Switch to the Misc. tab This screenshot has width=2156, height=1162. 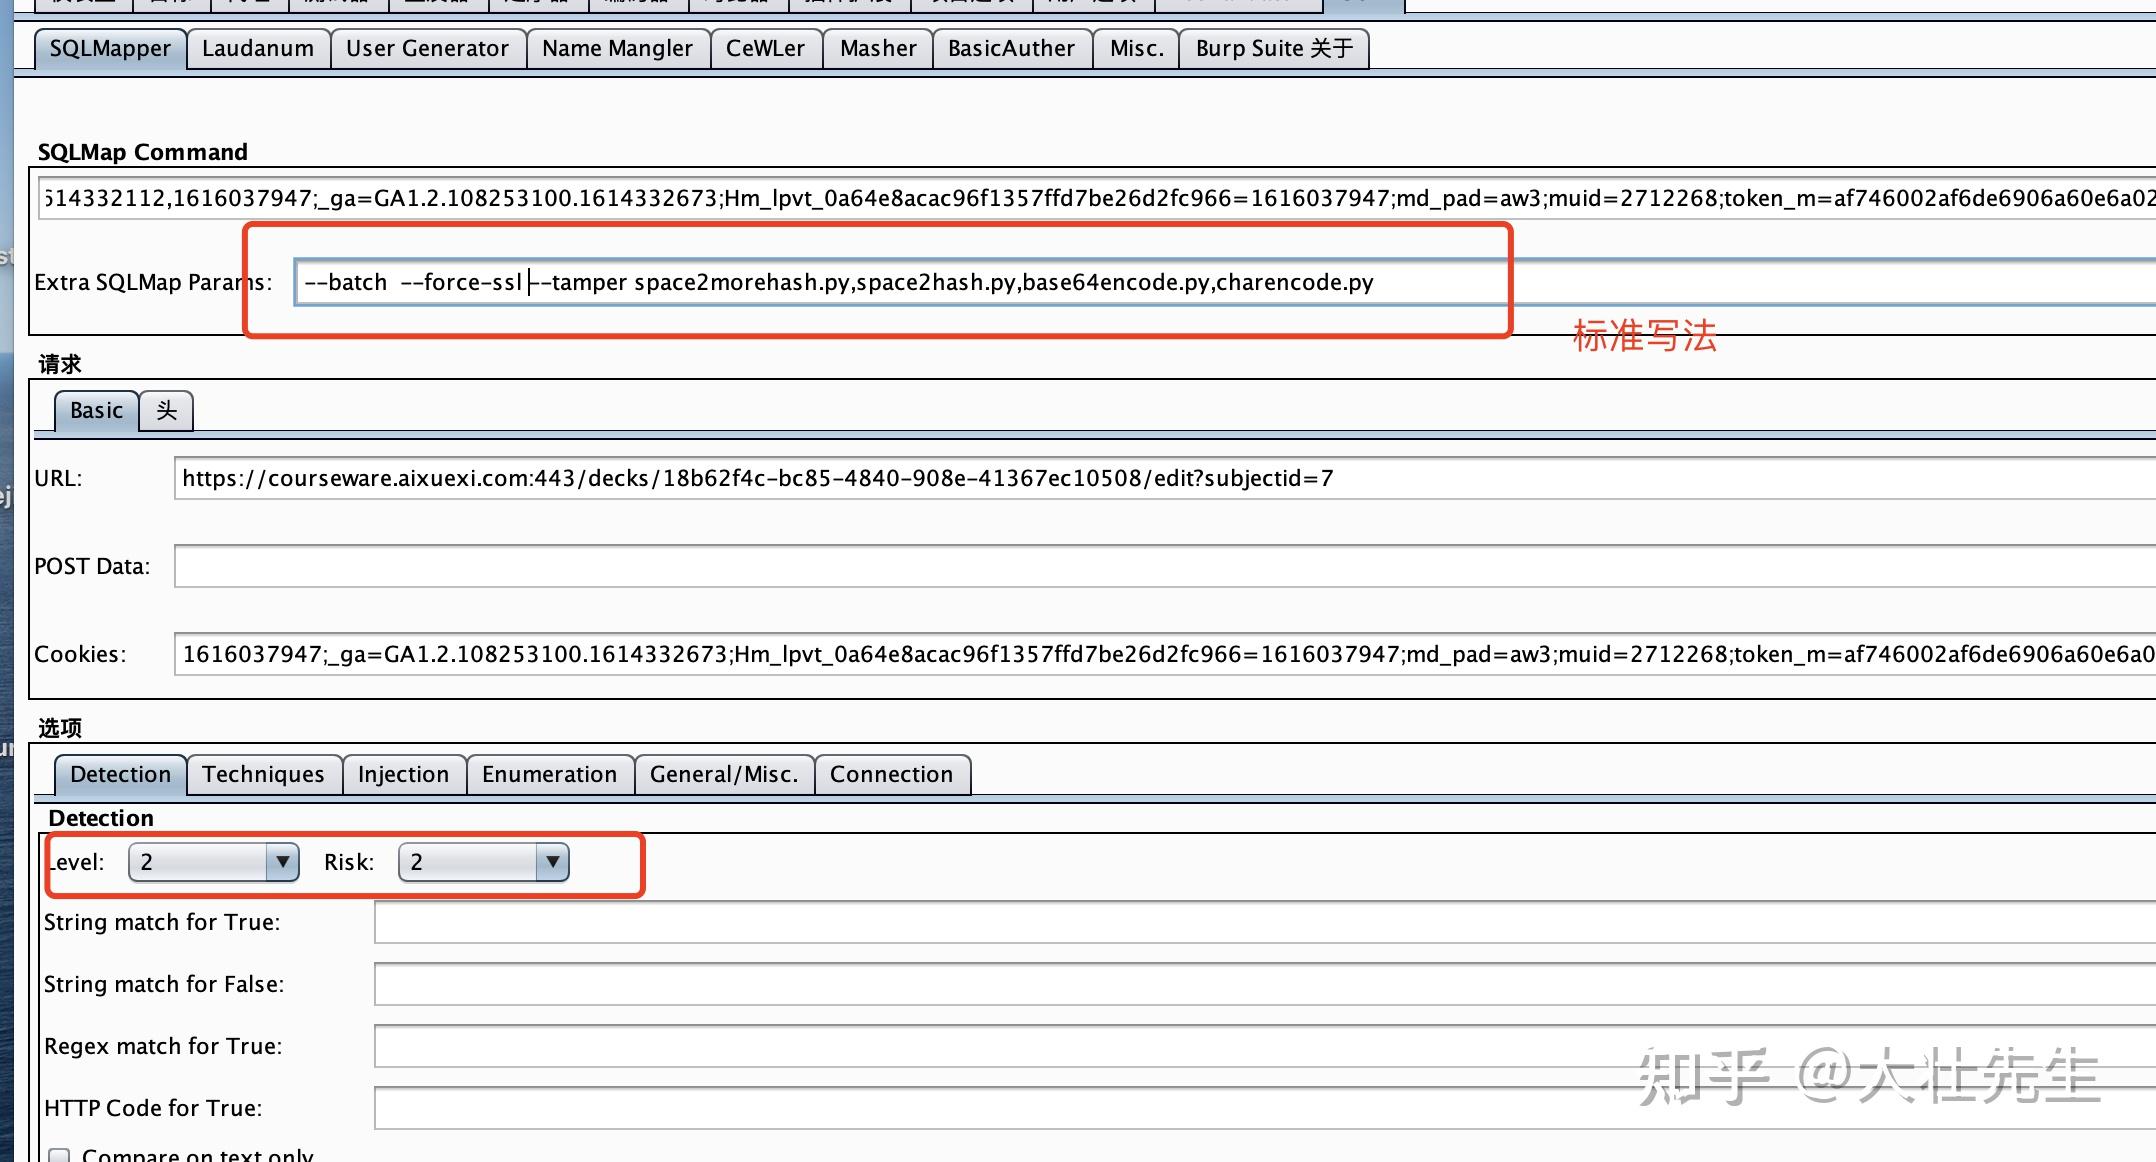(x=1135, y=47)
